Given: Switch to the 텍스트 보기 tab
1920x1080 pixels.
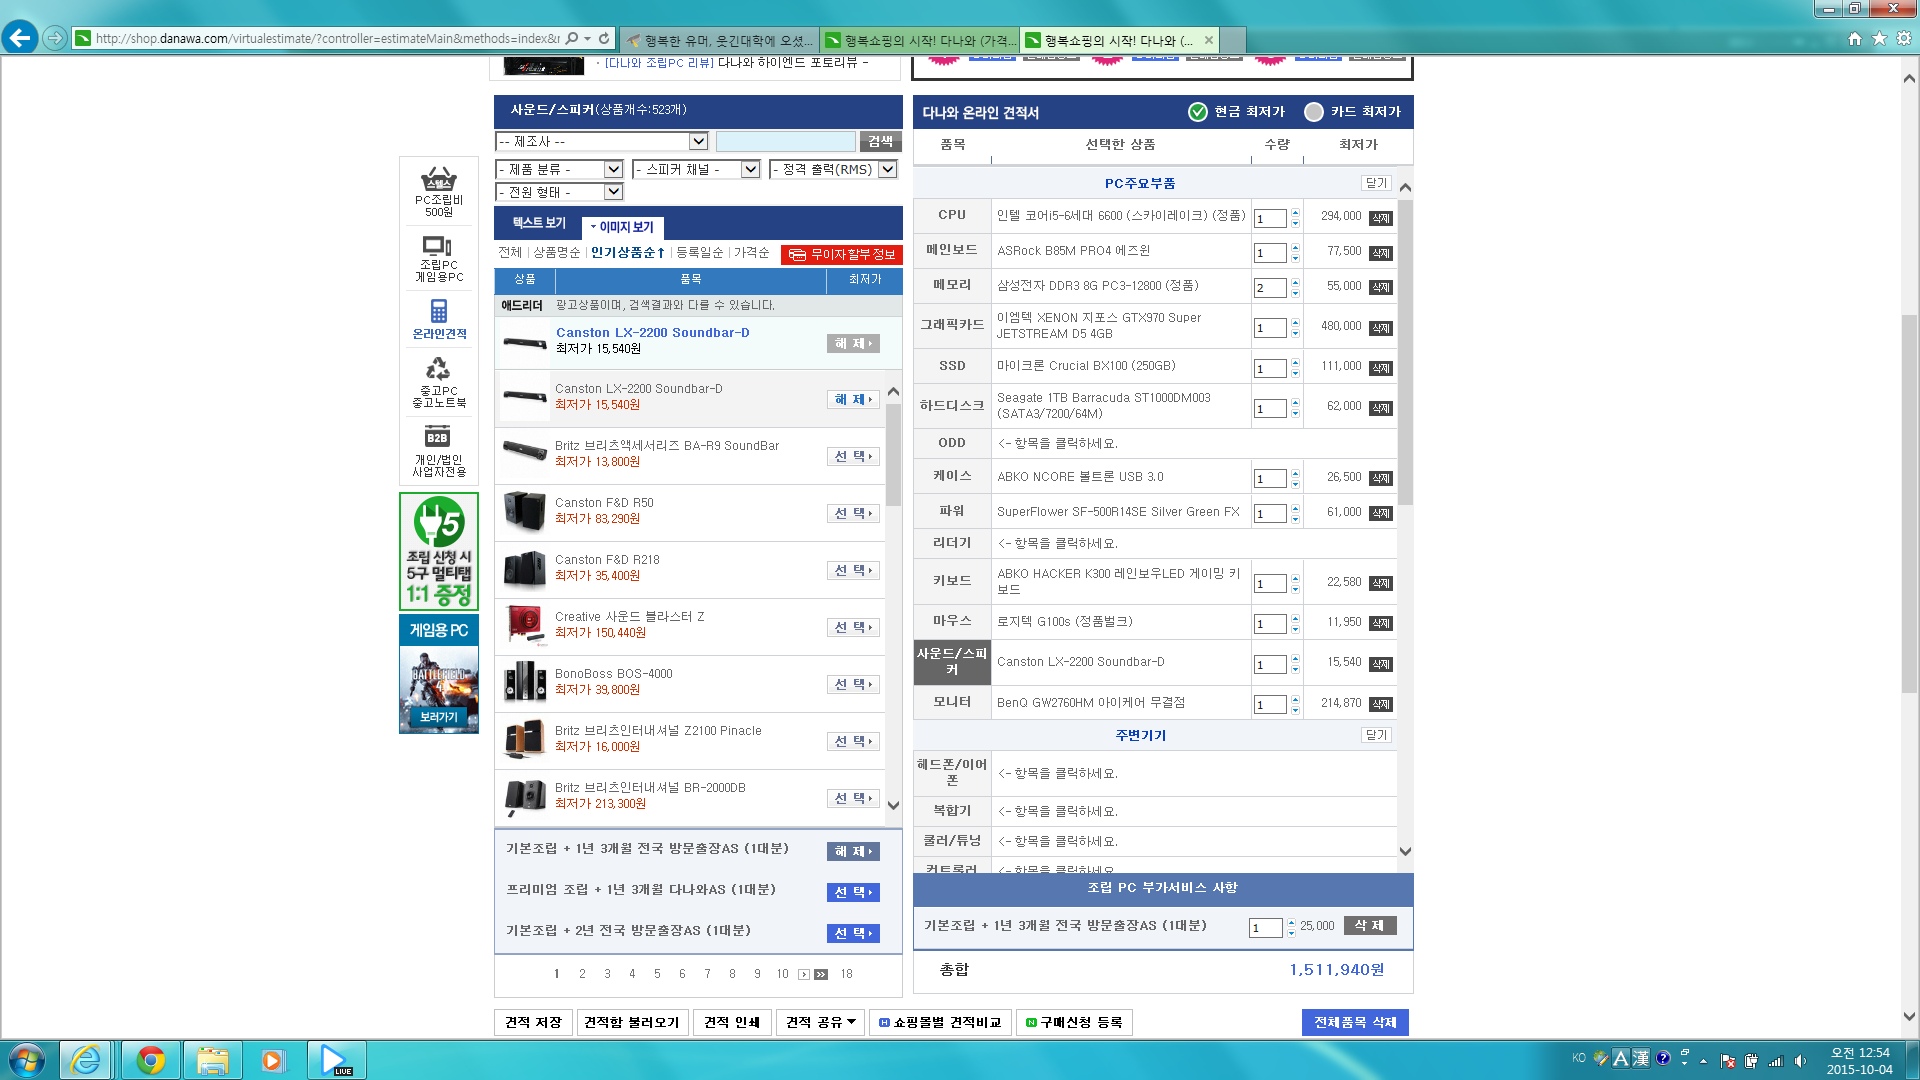Looking at the screenshot, I should point(539,223).
